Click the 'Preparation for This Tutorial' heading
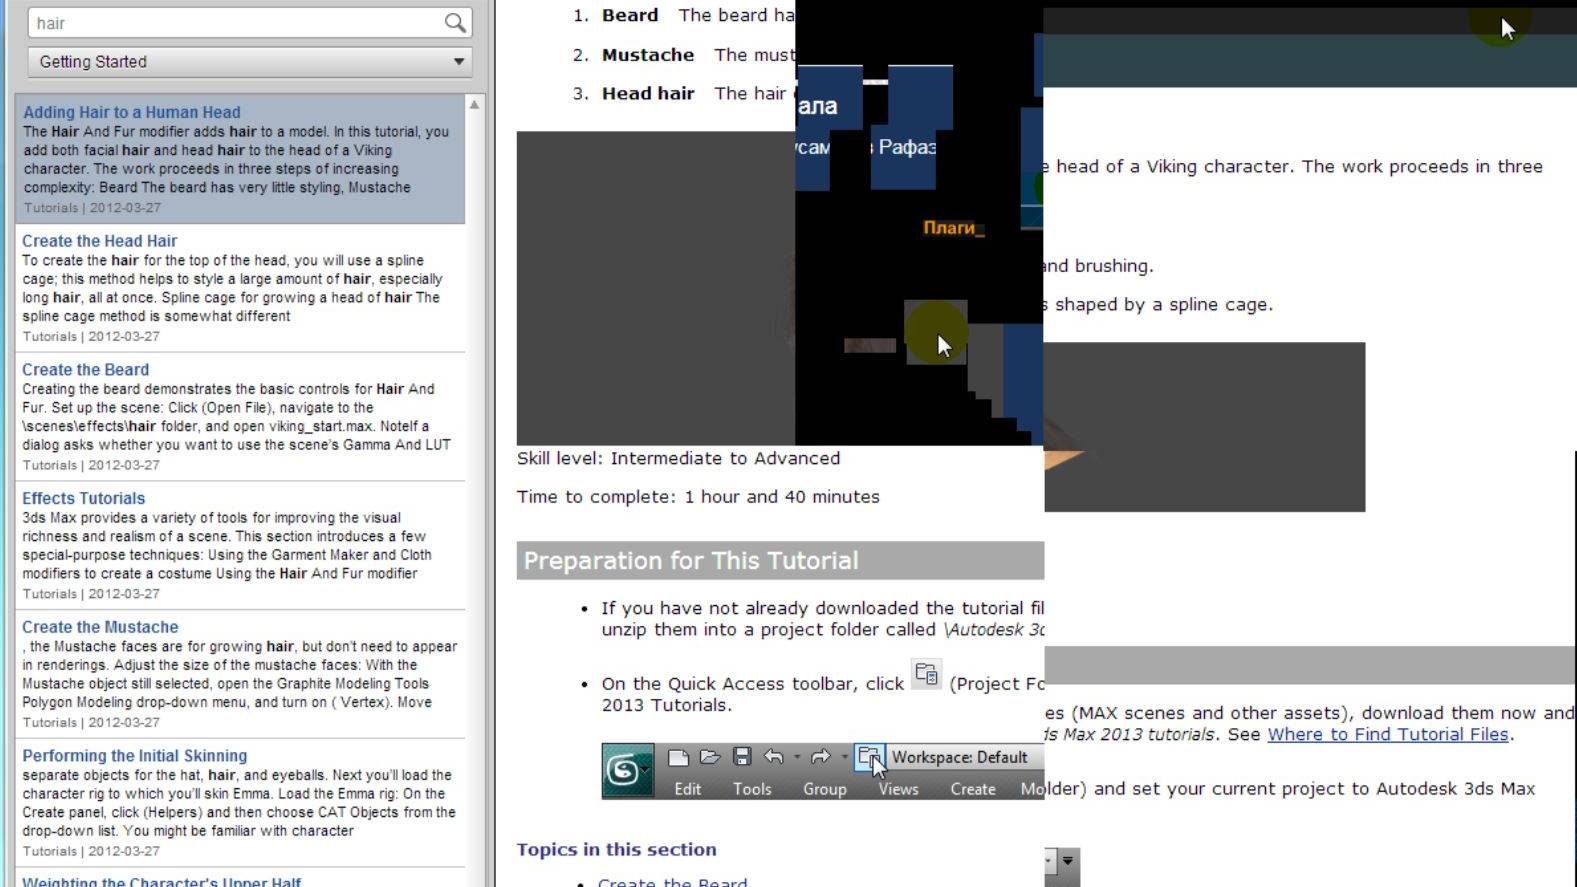This screenshot has height=887, width=1577. [x=691, y=561]
